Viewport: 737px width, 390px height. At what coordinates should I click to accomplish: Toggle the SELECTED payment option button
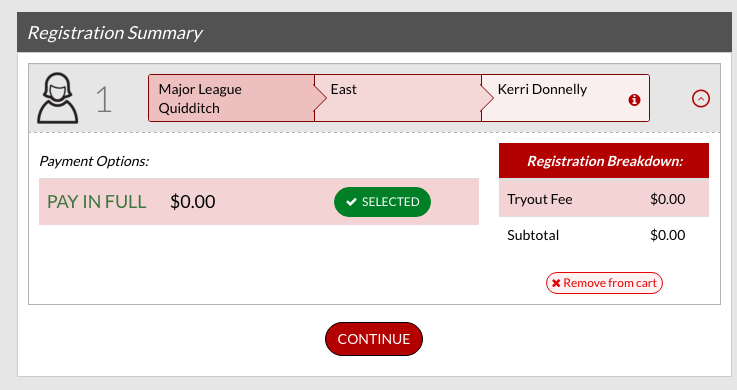tap(382, 202)
